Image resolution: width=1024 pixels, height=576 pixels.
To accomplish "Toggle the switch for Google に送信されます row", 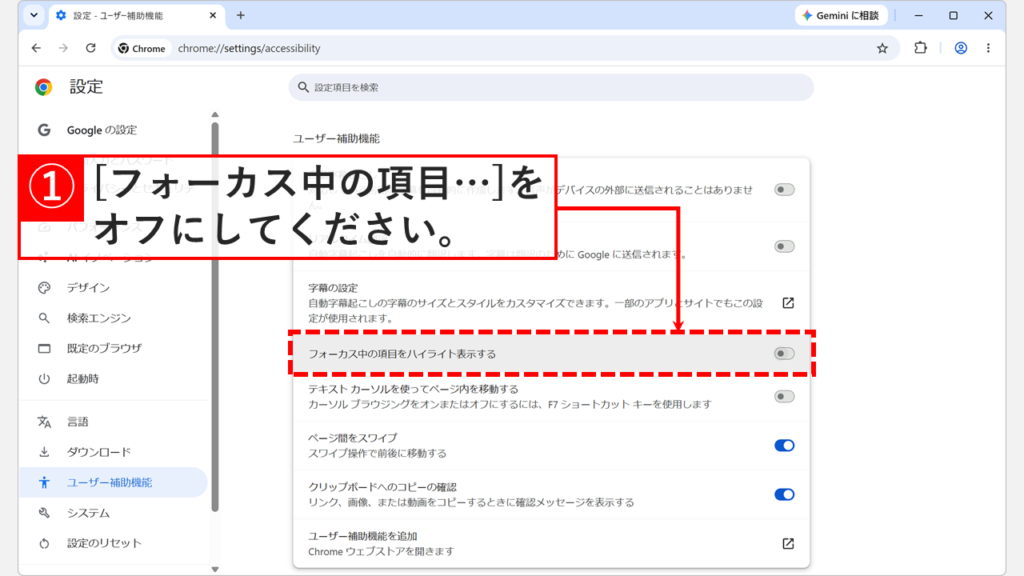I will click(784, 246).
